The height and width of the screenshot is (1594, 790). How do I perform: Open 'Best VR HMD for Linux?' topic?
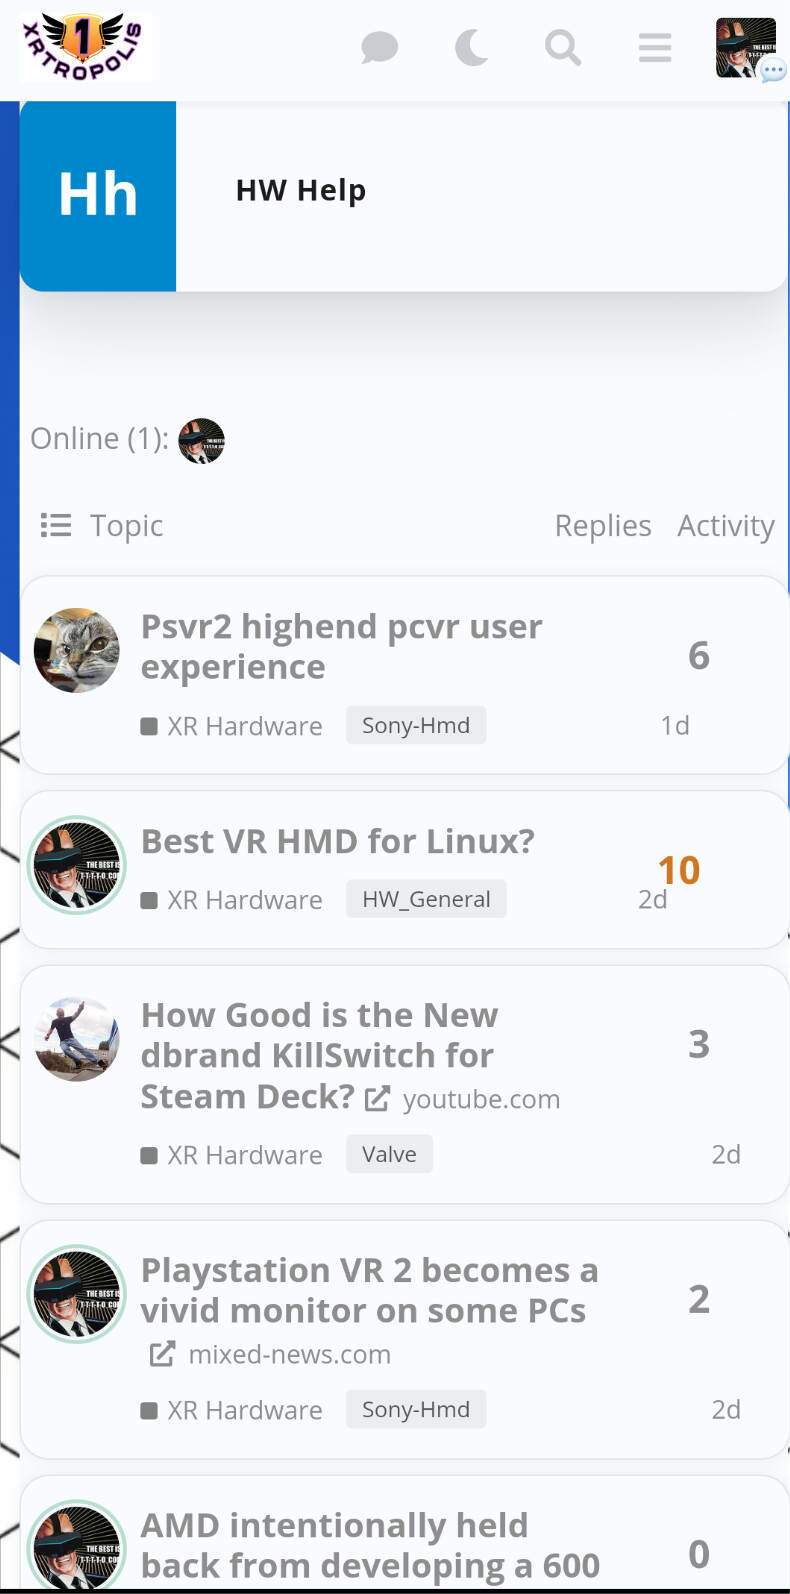click(x=338, y=841)
